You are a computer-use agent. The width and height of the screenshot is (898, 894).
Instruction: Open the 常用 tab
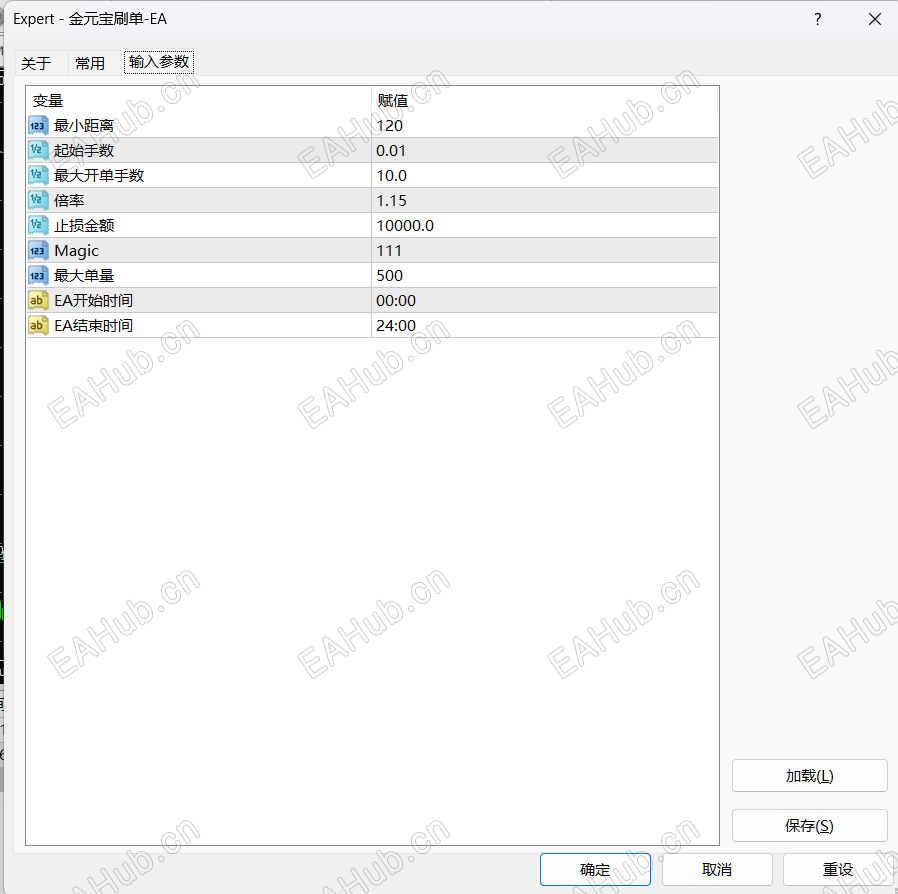(x=89, y=62)
